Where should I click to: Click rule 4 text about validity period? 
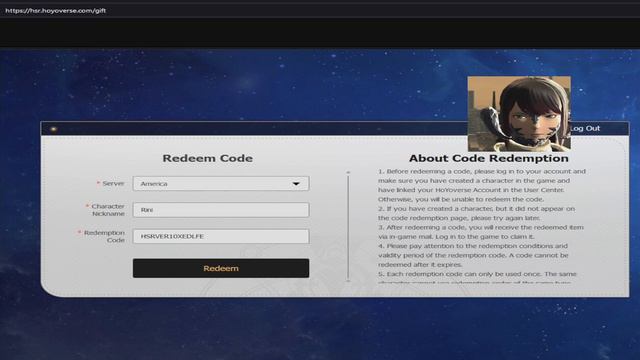[473, 255]
